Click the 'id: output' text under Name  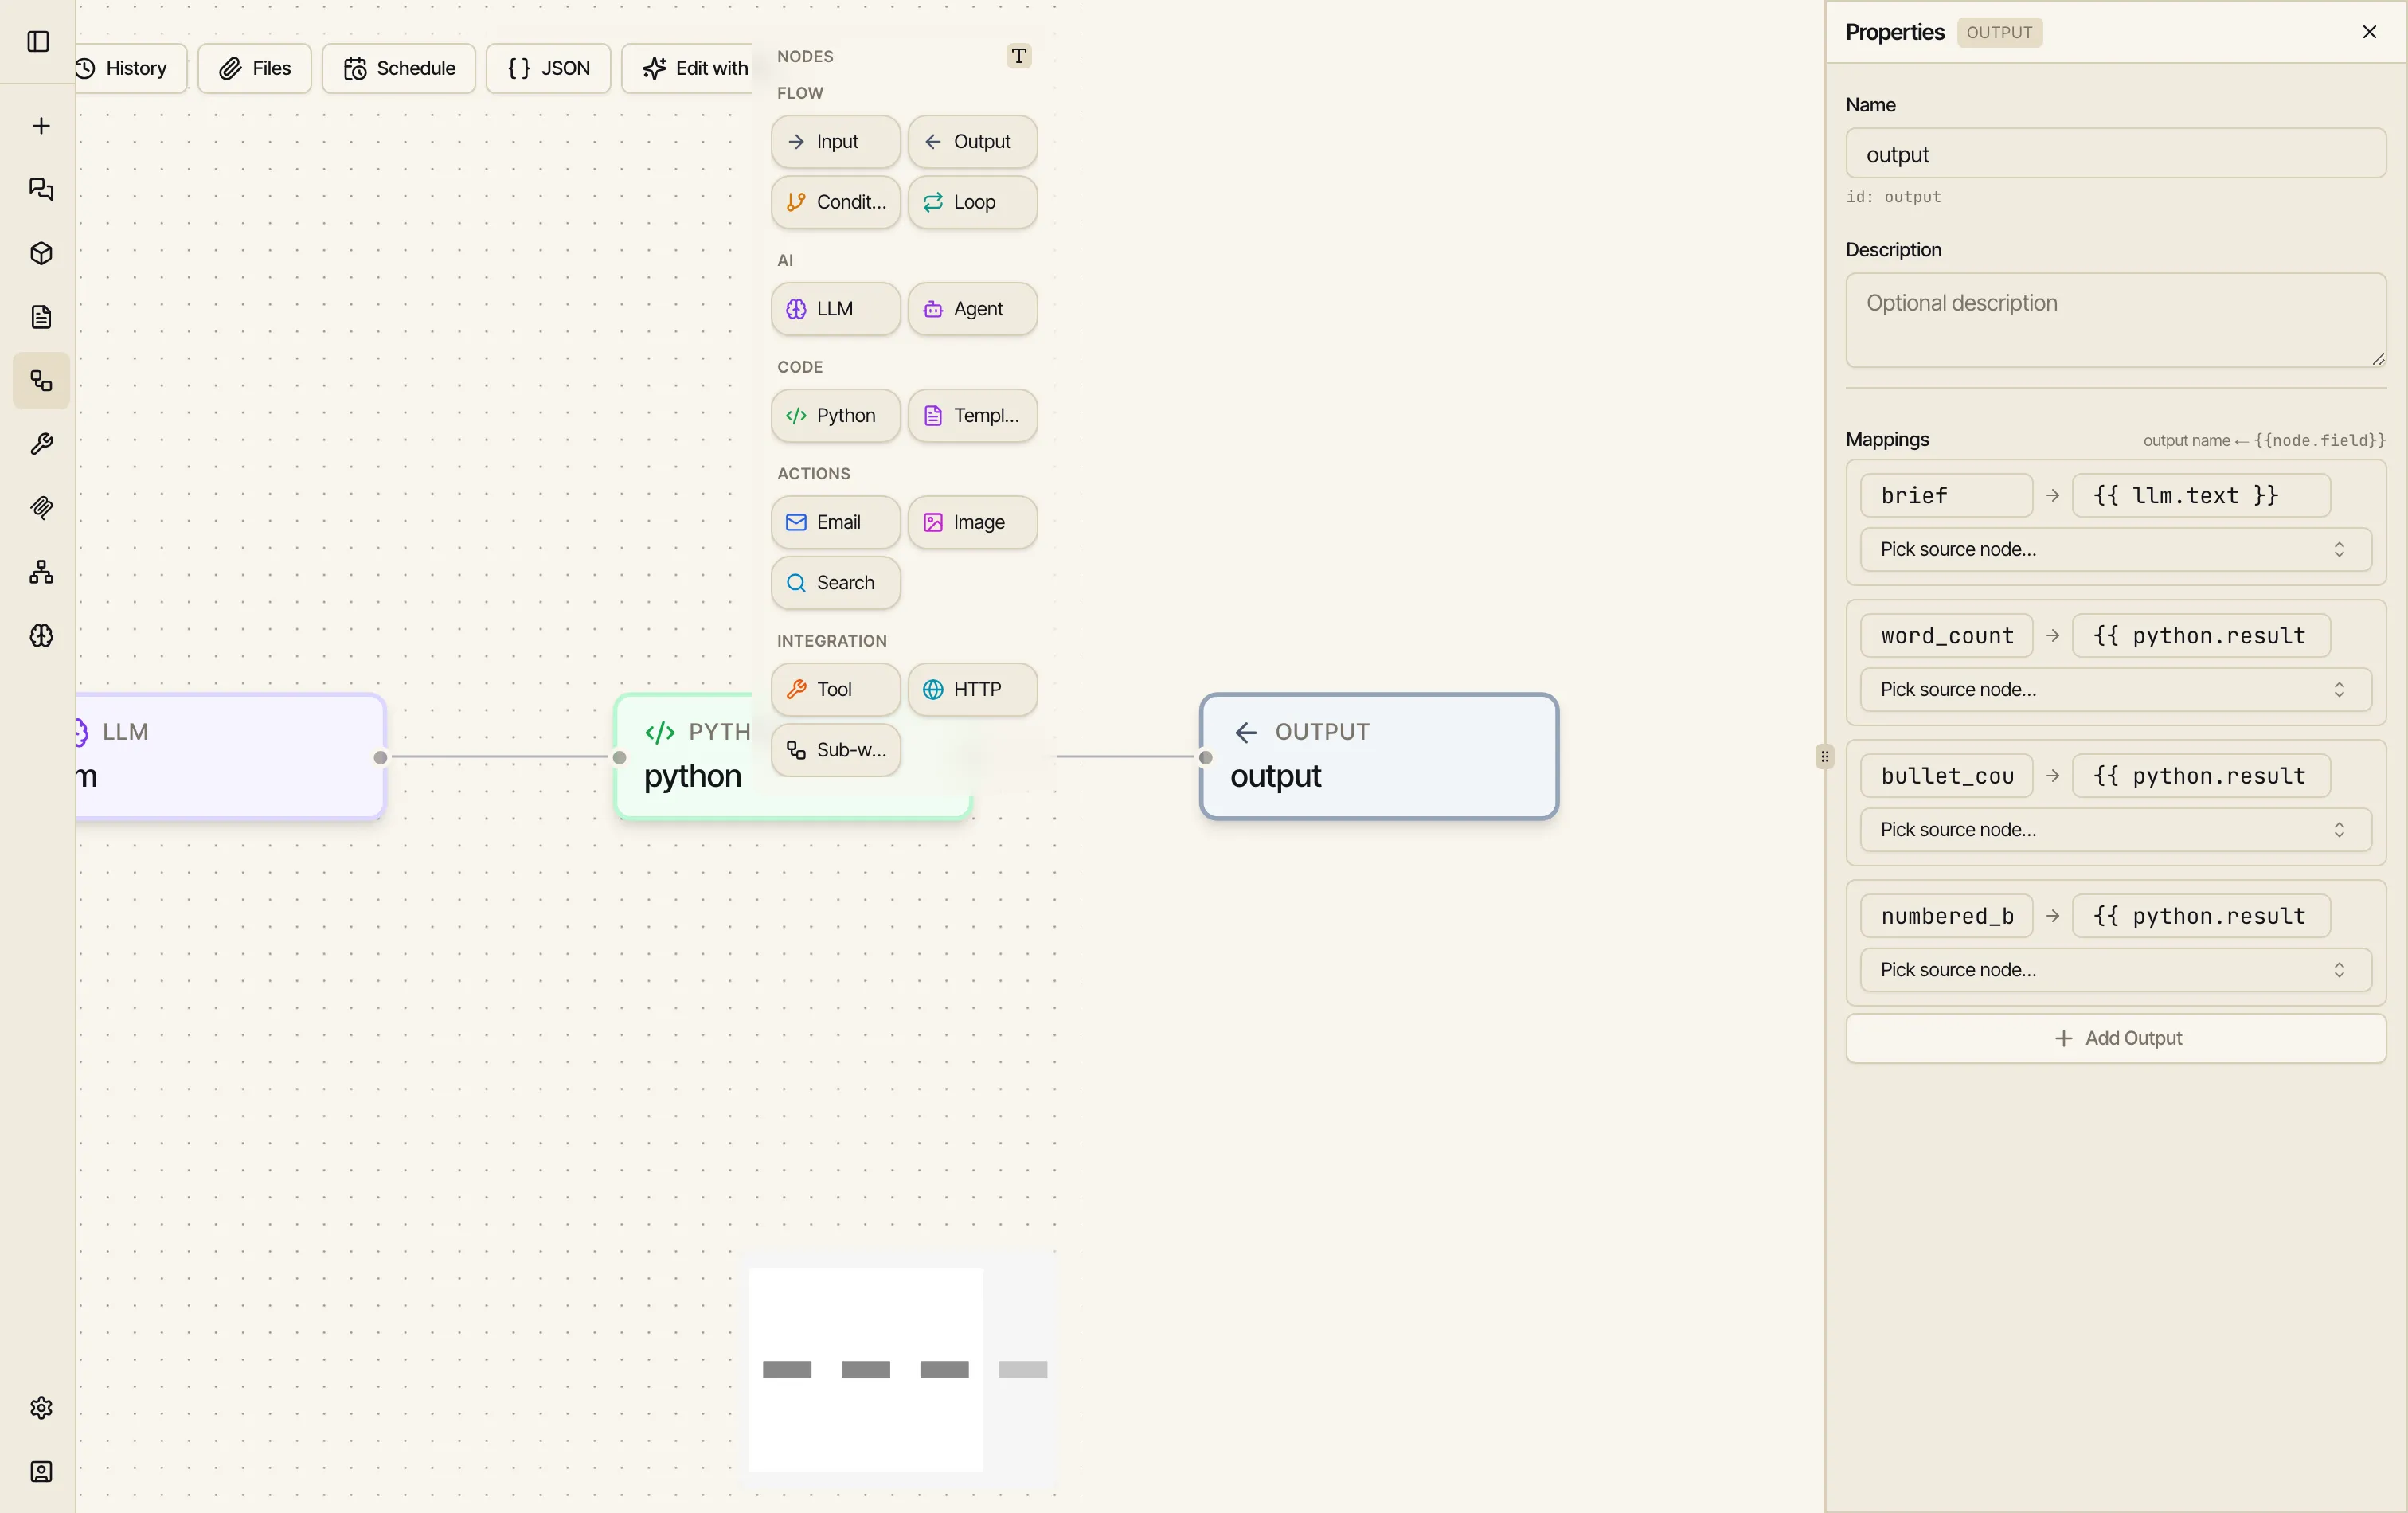[1893, 197]
